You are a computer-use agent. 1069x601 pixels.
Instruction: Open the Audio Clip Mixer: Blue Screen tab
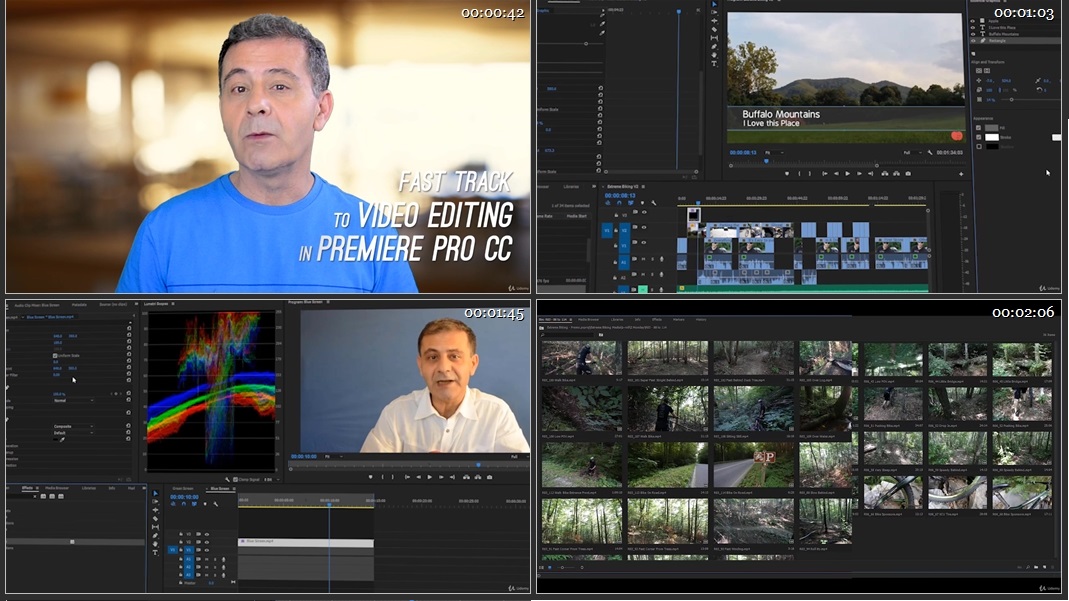click(37, 305)
